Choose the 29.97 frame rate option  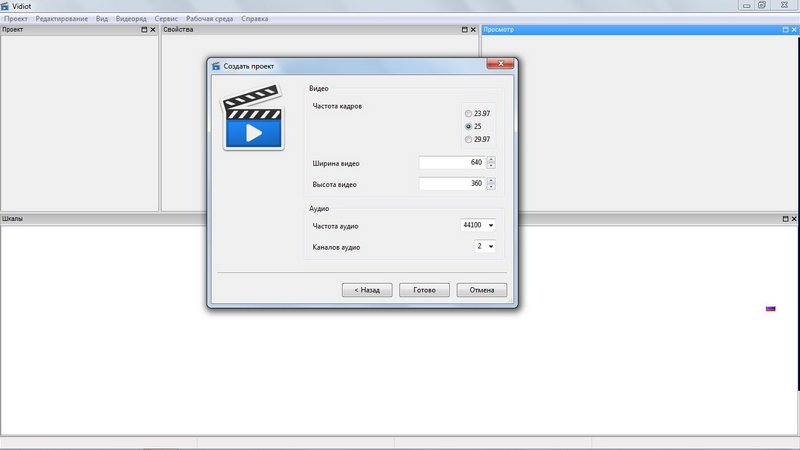point(468,140)
